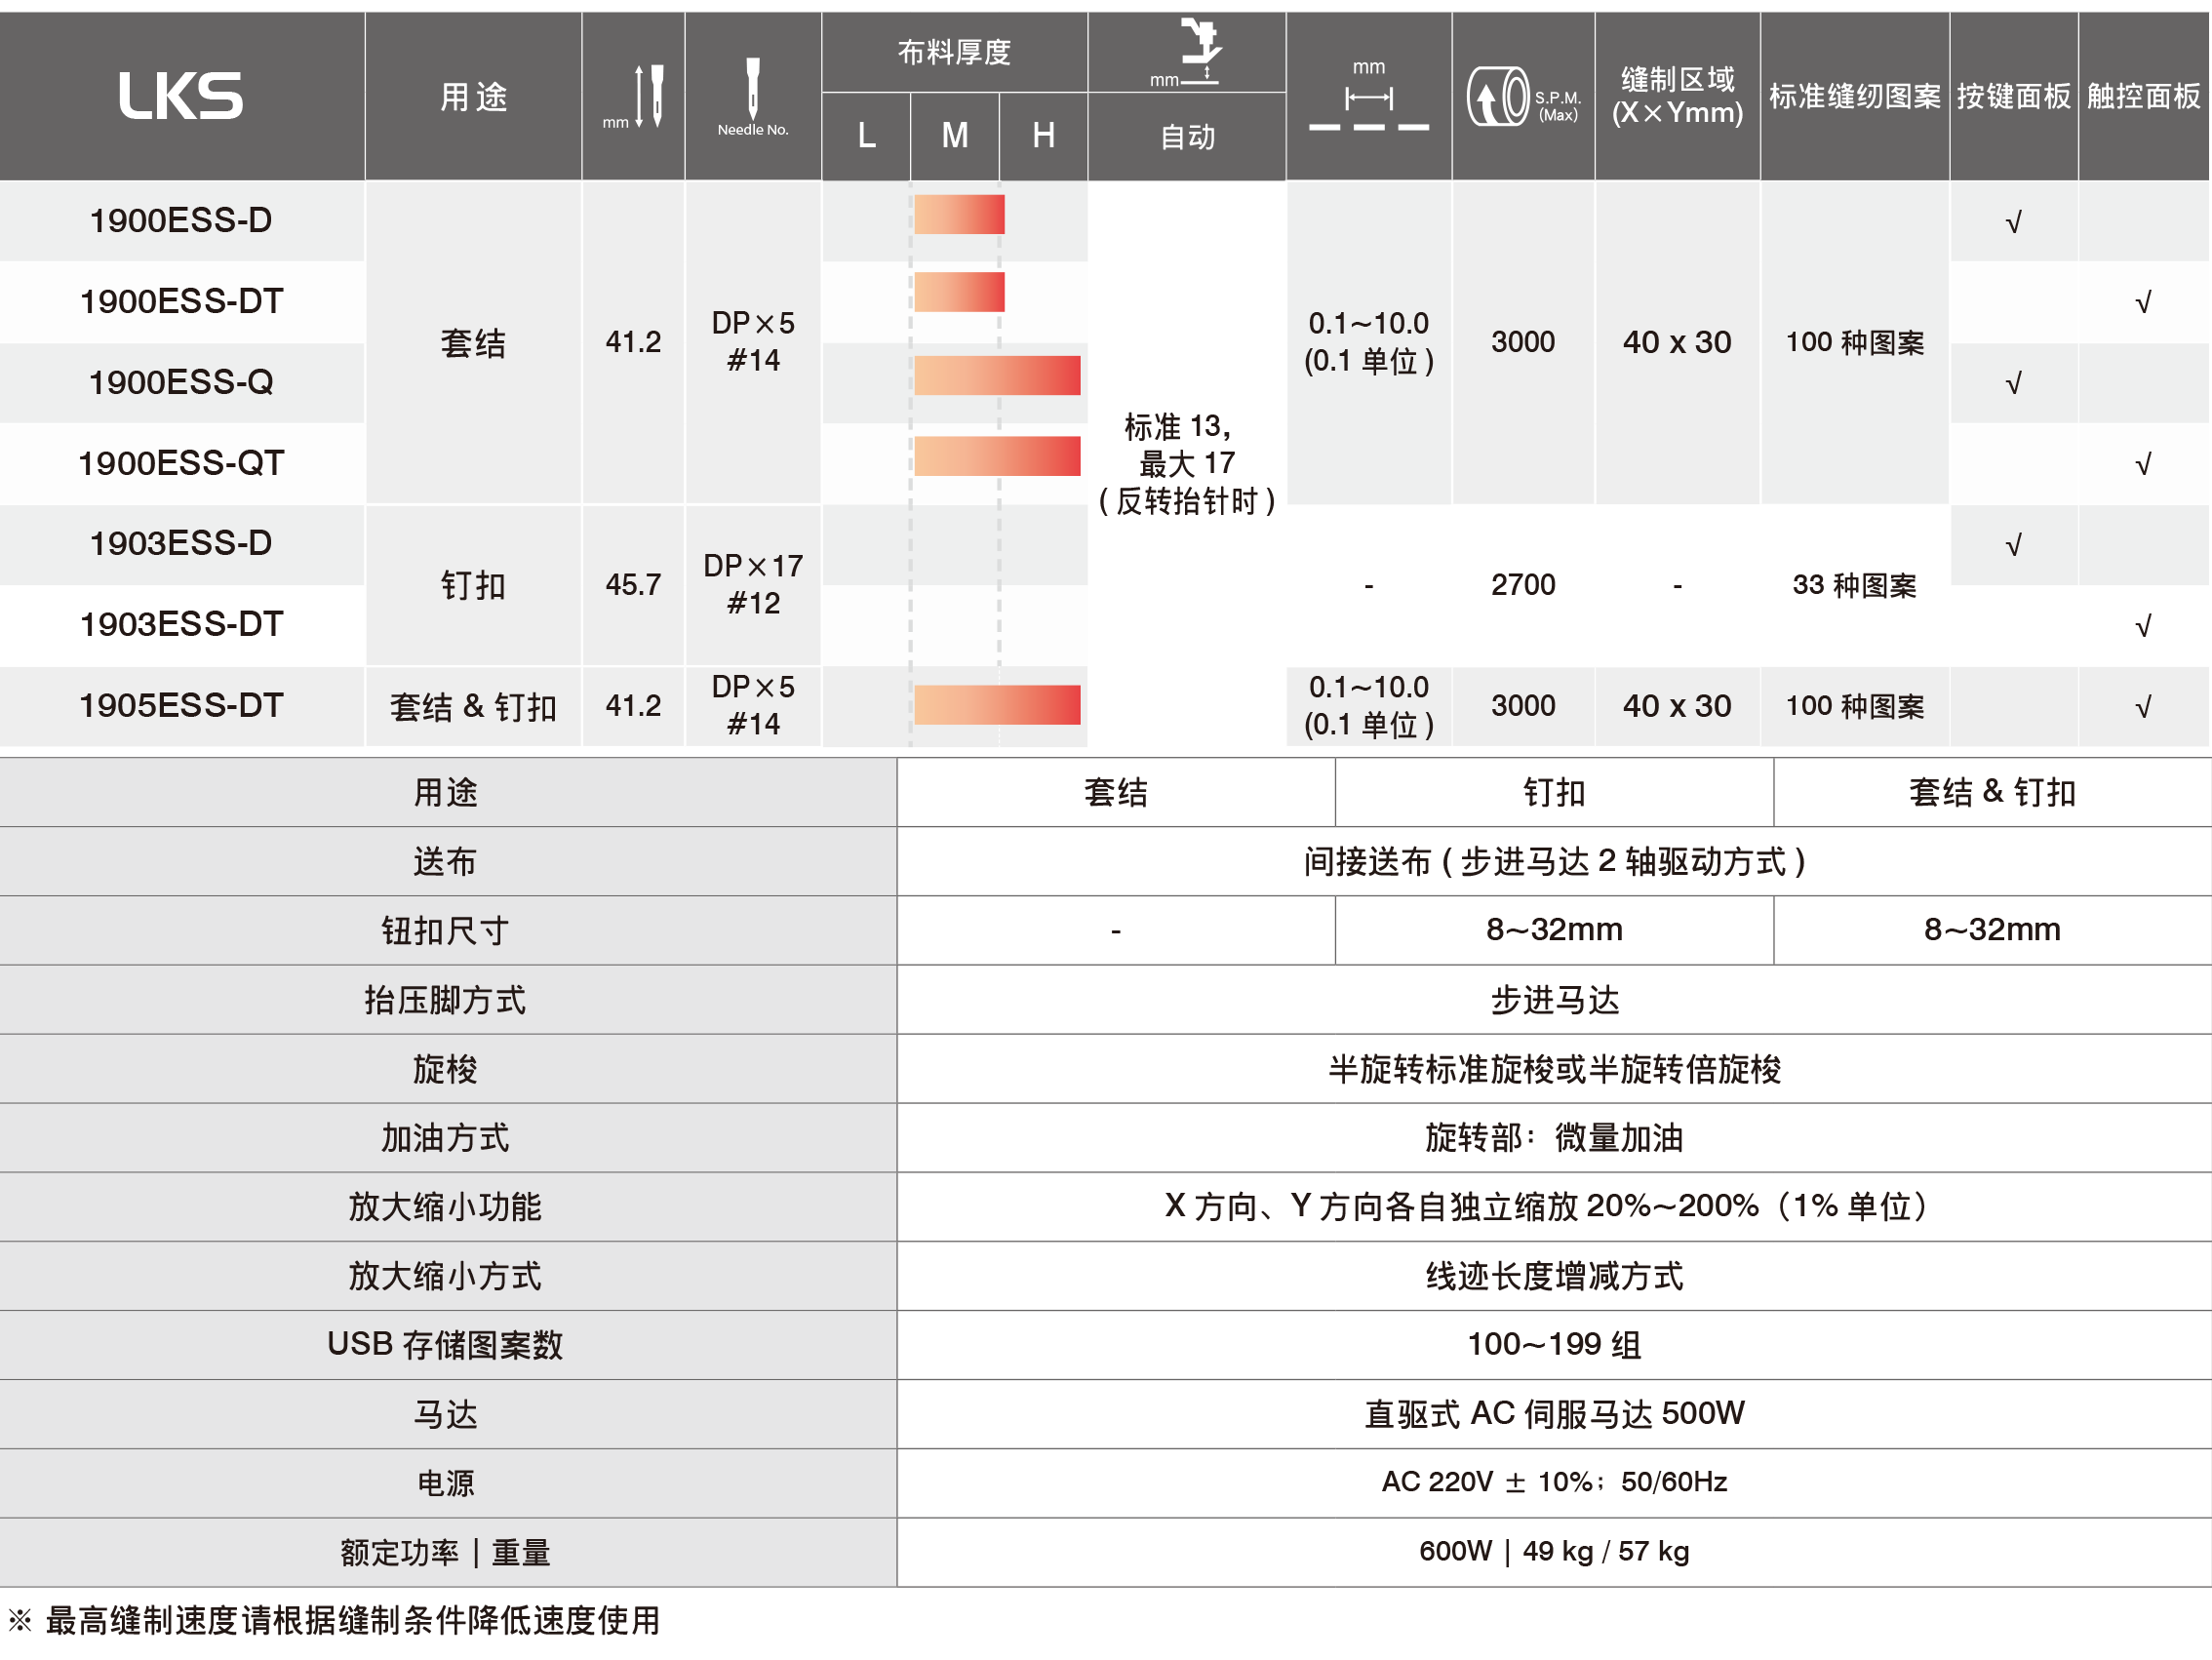This screenshot has height=1660, width=2212.
Task: Click the 线迹长度增减方式 value
Action: pyautogui.click(x=1555, y=1275)
